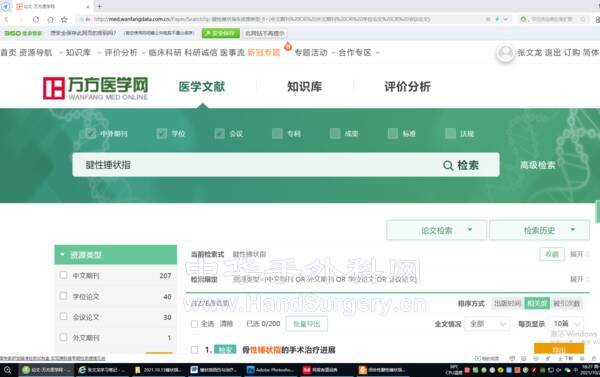
Task: Reload the page with the refresh icon
Action: pos(36,19)
